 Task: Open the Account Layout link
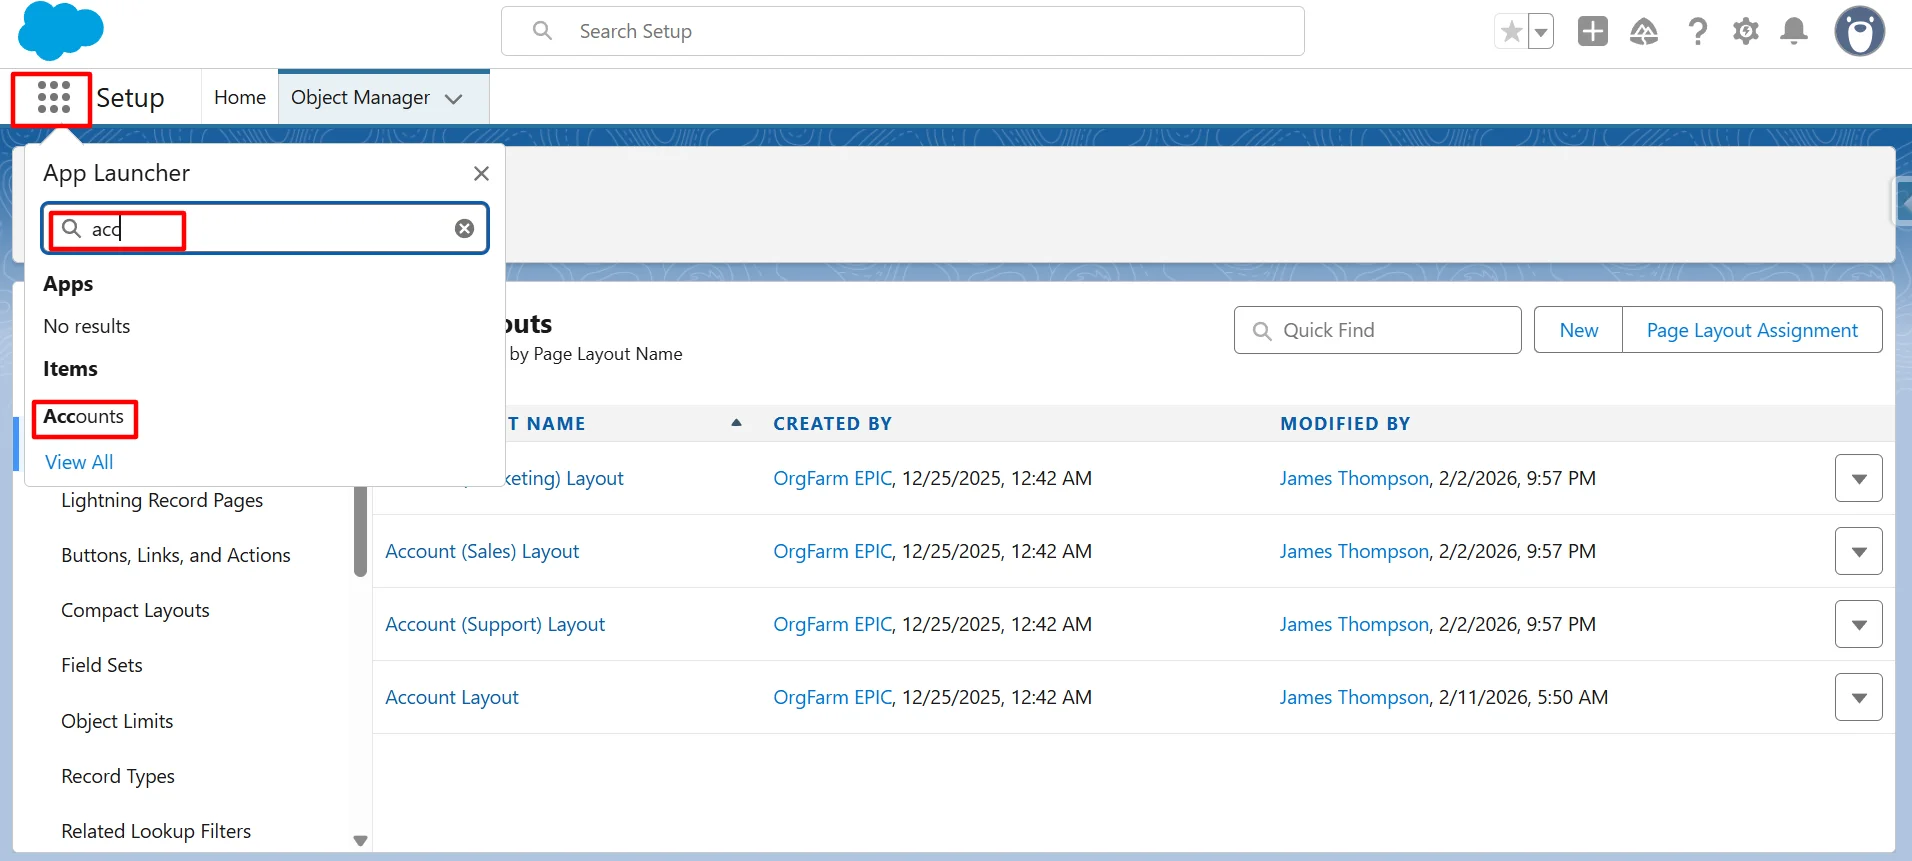point(452,697)
